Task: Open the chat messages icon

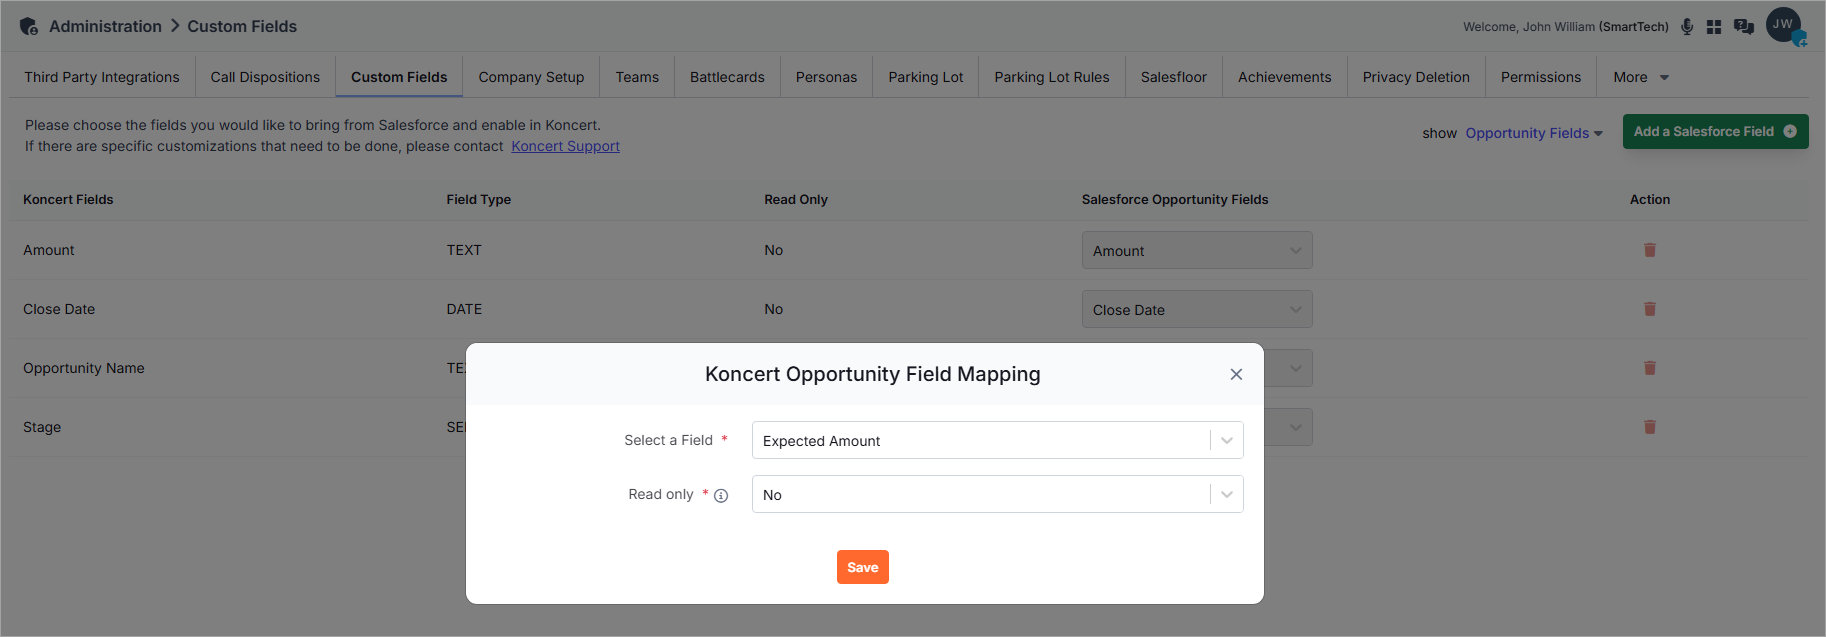Action: [1744, 27]
